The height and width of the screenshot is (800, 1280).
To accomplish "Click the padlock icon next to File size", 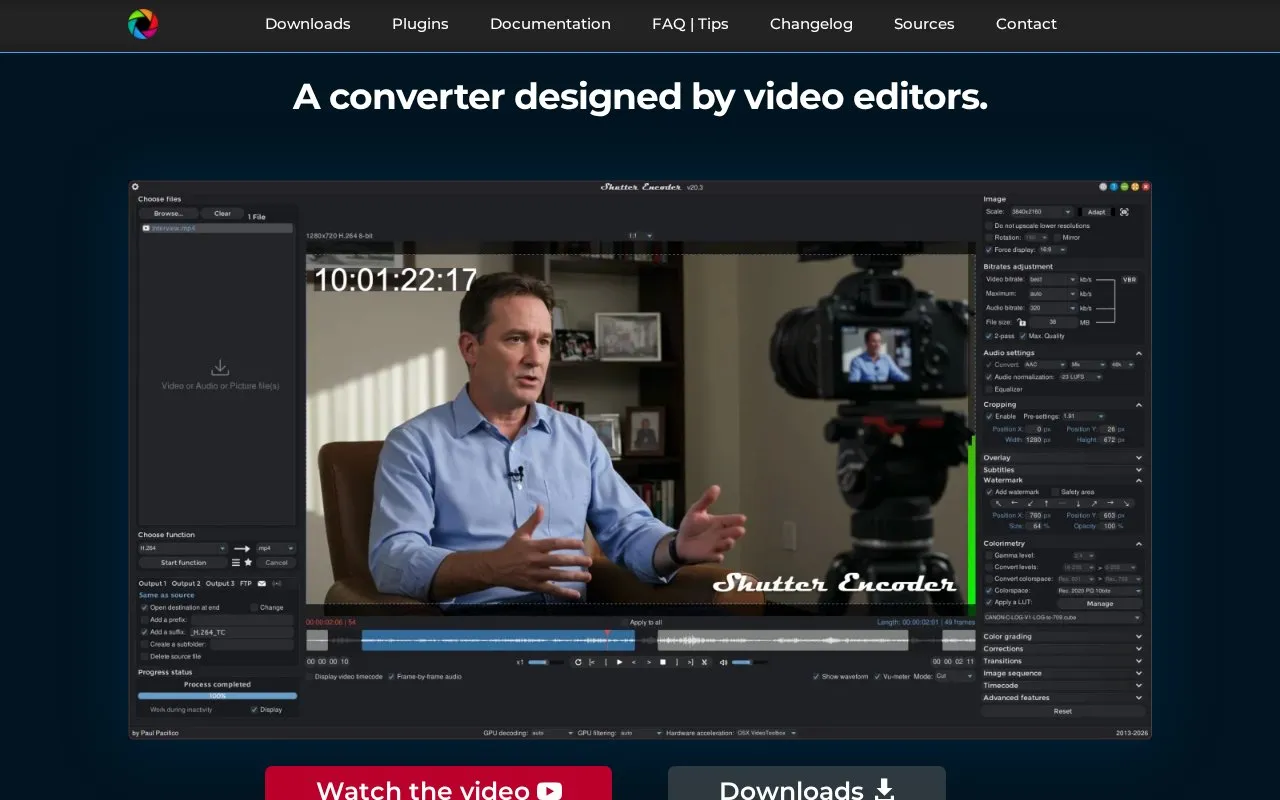I will (x=1021, y=322).
